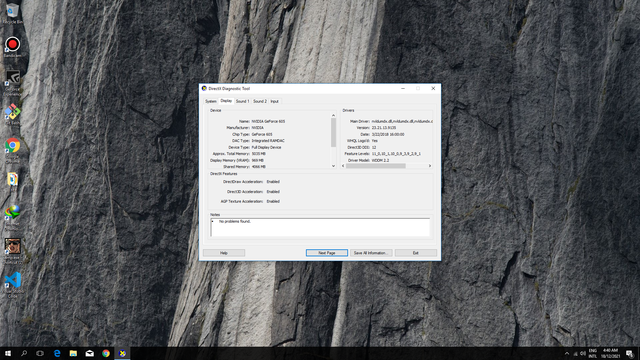The width and height of the screenshot is (640, 360).
Task: Switch to the Sound 1 tab
Action: [242, 101]
